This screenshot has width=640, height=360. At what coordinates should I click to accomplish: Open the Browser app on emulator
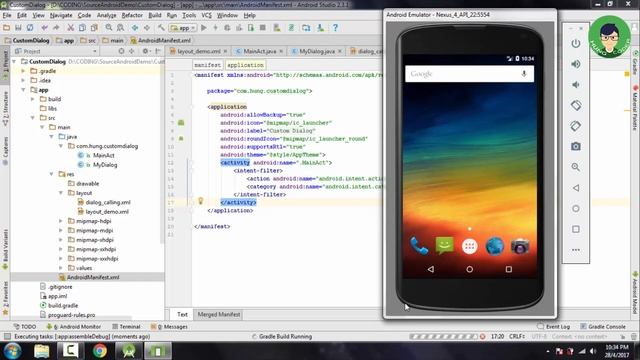click(x=495, y=246)
